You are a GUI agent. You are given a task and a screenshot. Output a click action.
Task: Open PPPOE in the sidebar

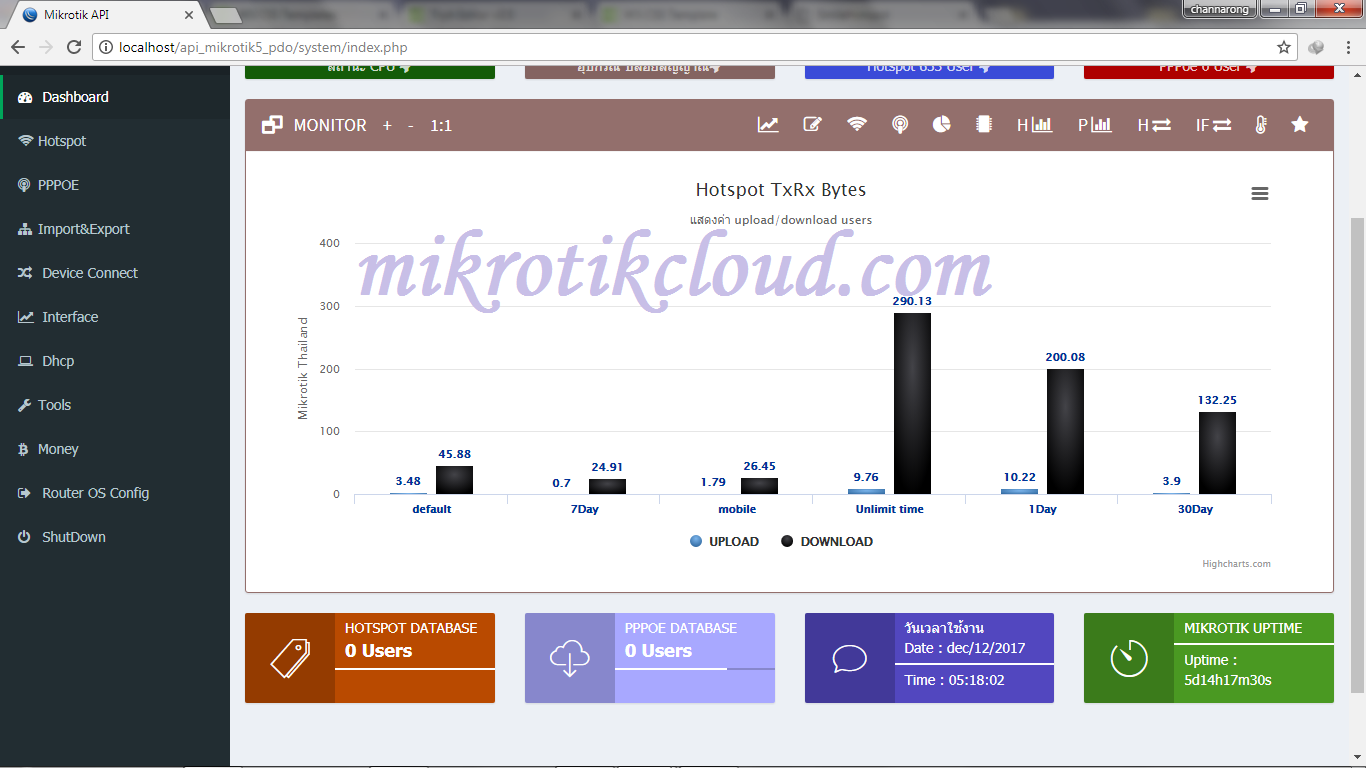pos(115,185)
